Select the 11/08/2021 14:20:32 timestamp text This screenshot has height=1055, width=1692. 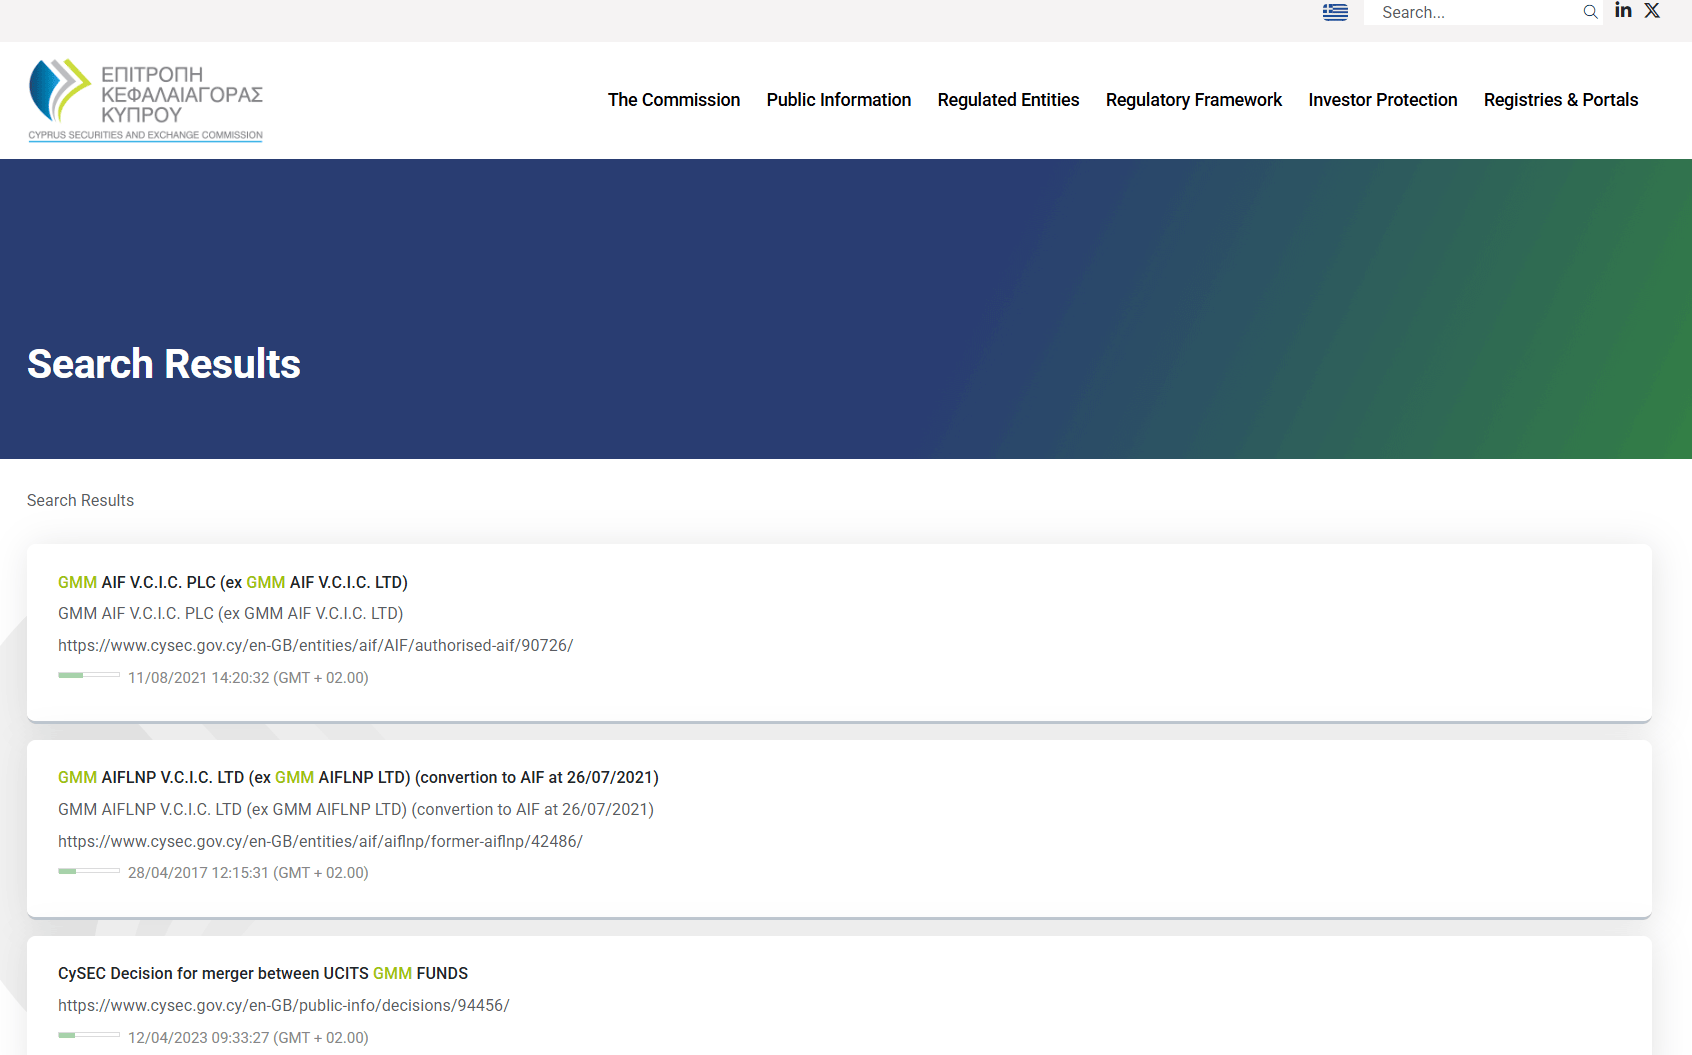pos(248,678)
